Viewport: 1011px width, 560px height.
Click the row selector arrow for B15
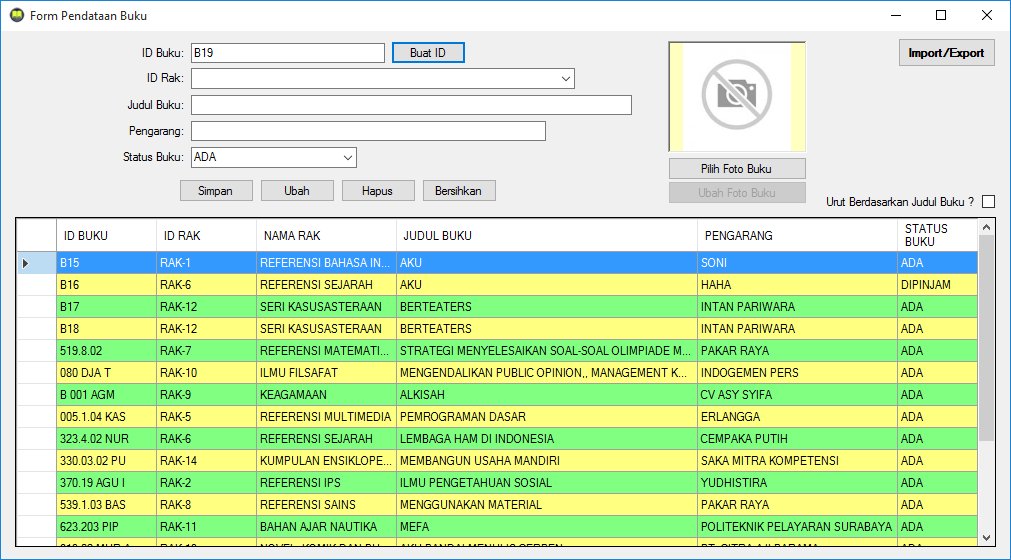(26, 263)
